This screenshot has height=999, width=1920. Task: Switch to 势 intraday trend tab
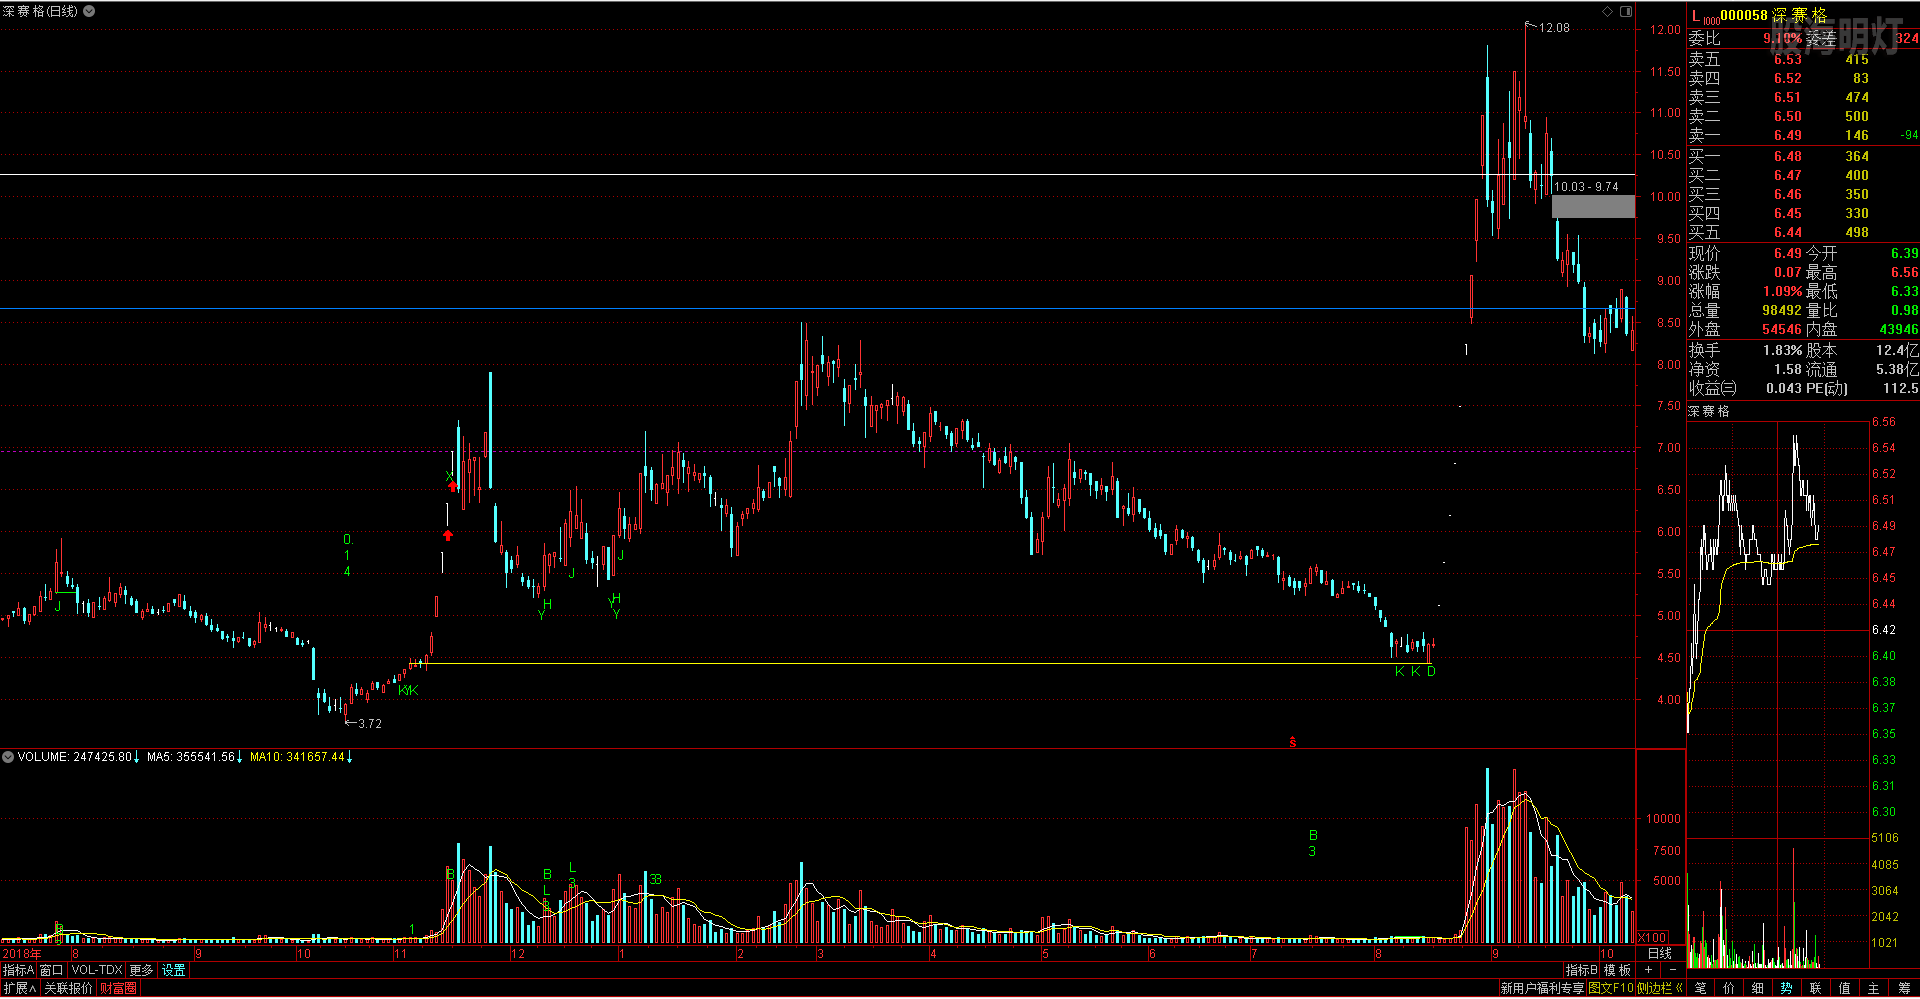coord(1787,988)
